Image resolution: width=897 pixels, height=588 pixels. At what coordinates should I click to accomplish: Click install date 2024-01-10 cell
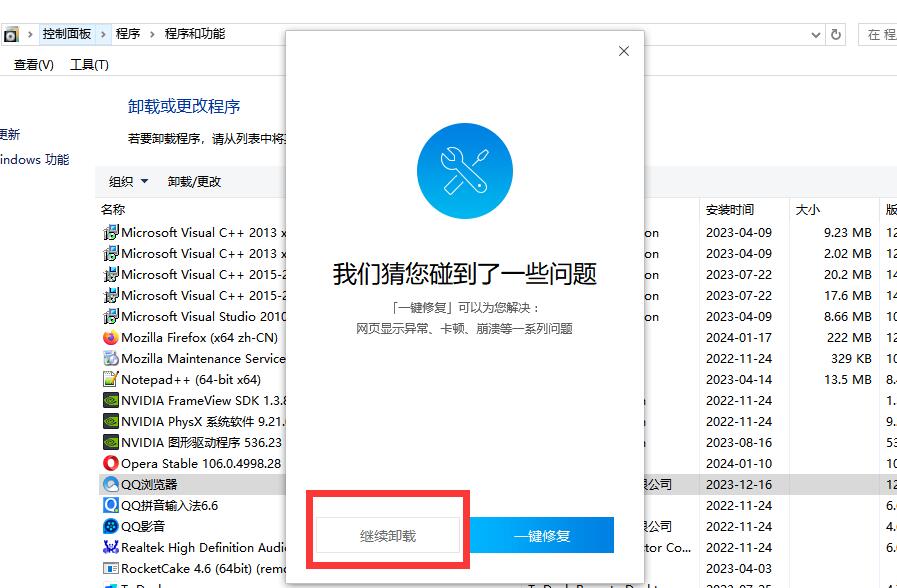click(739, 463)
